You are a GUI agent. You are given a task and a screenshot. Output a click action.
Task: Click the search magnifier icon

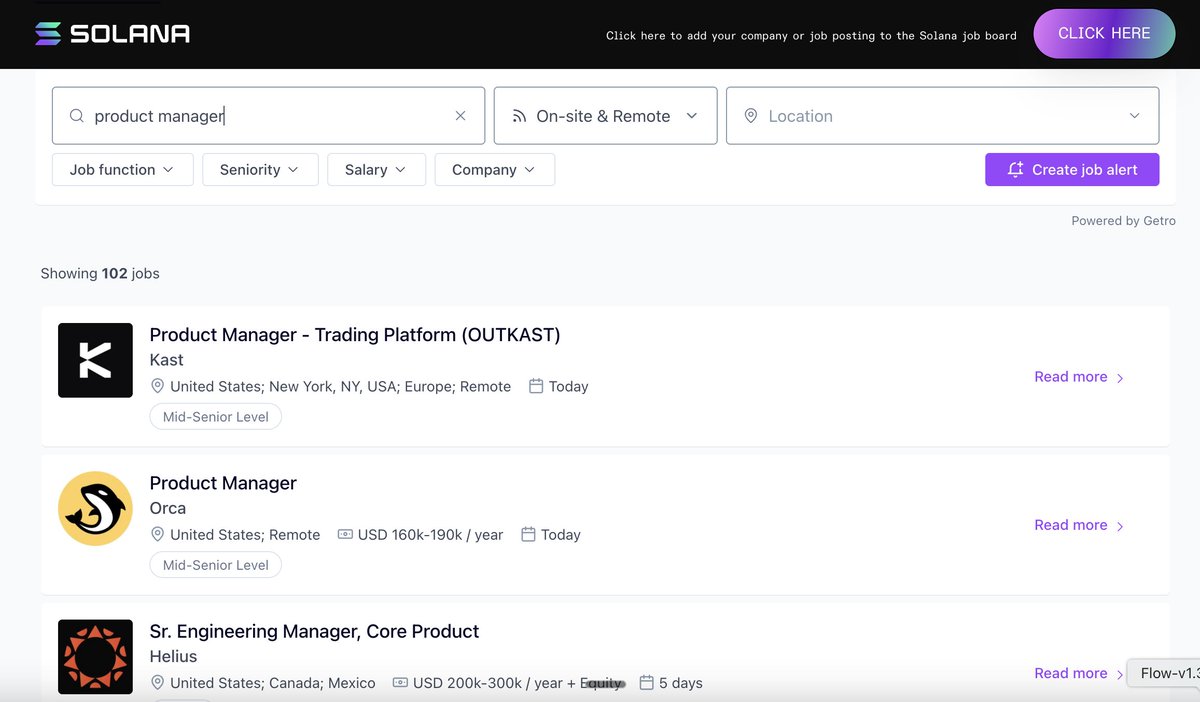click(x=76, y=116)
